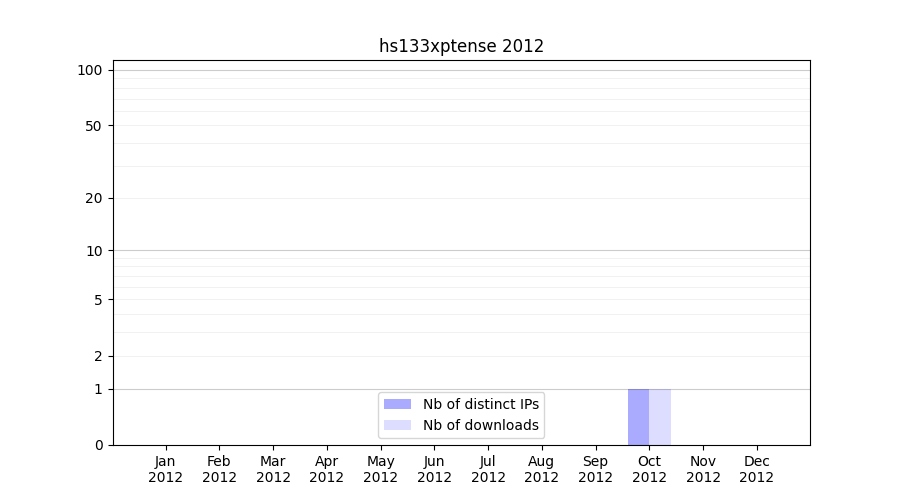The width and height of the screenshot is (900, 500).
Task: Click the dark blue October distinct IPs bar
Action: (x=638, y=417)
